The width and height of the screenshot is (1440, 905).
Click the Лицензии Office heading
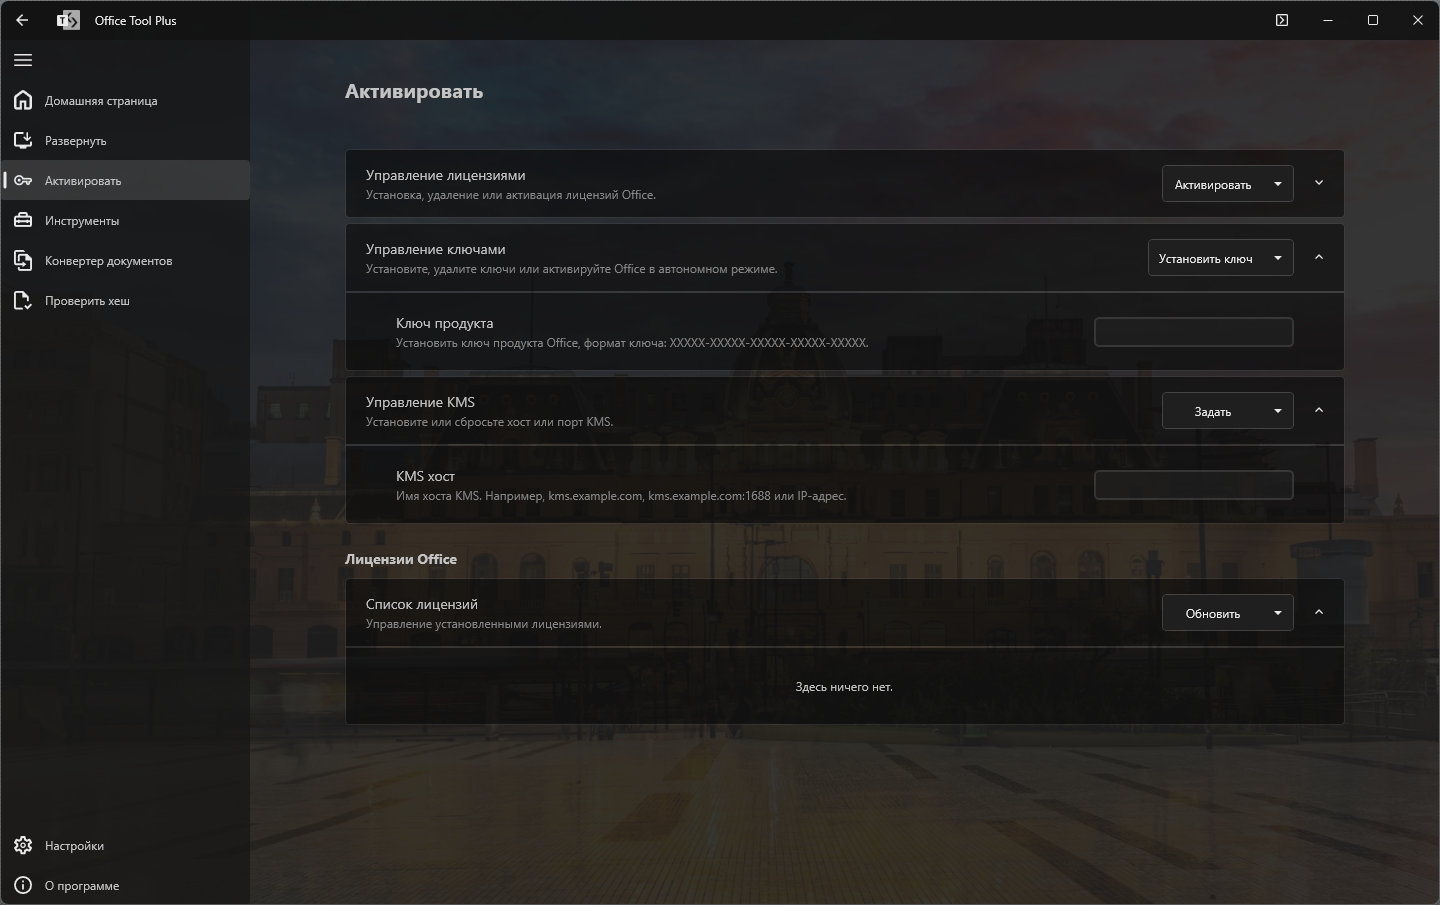point(401,559)
